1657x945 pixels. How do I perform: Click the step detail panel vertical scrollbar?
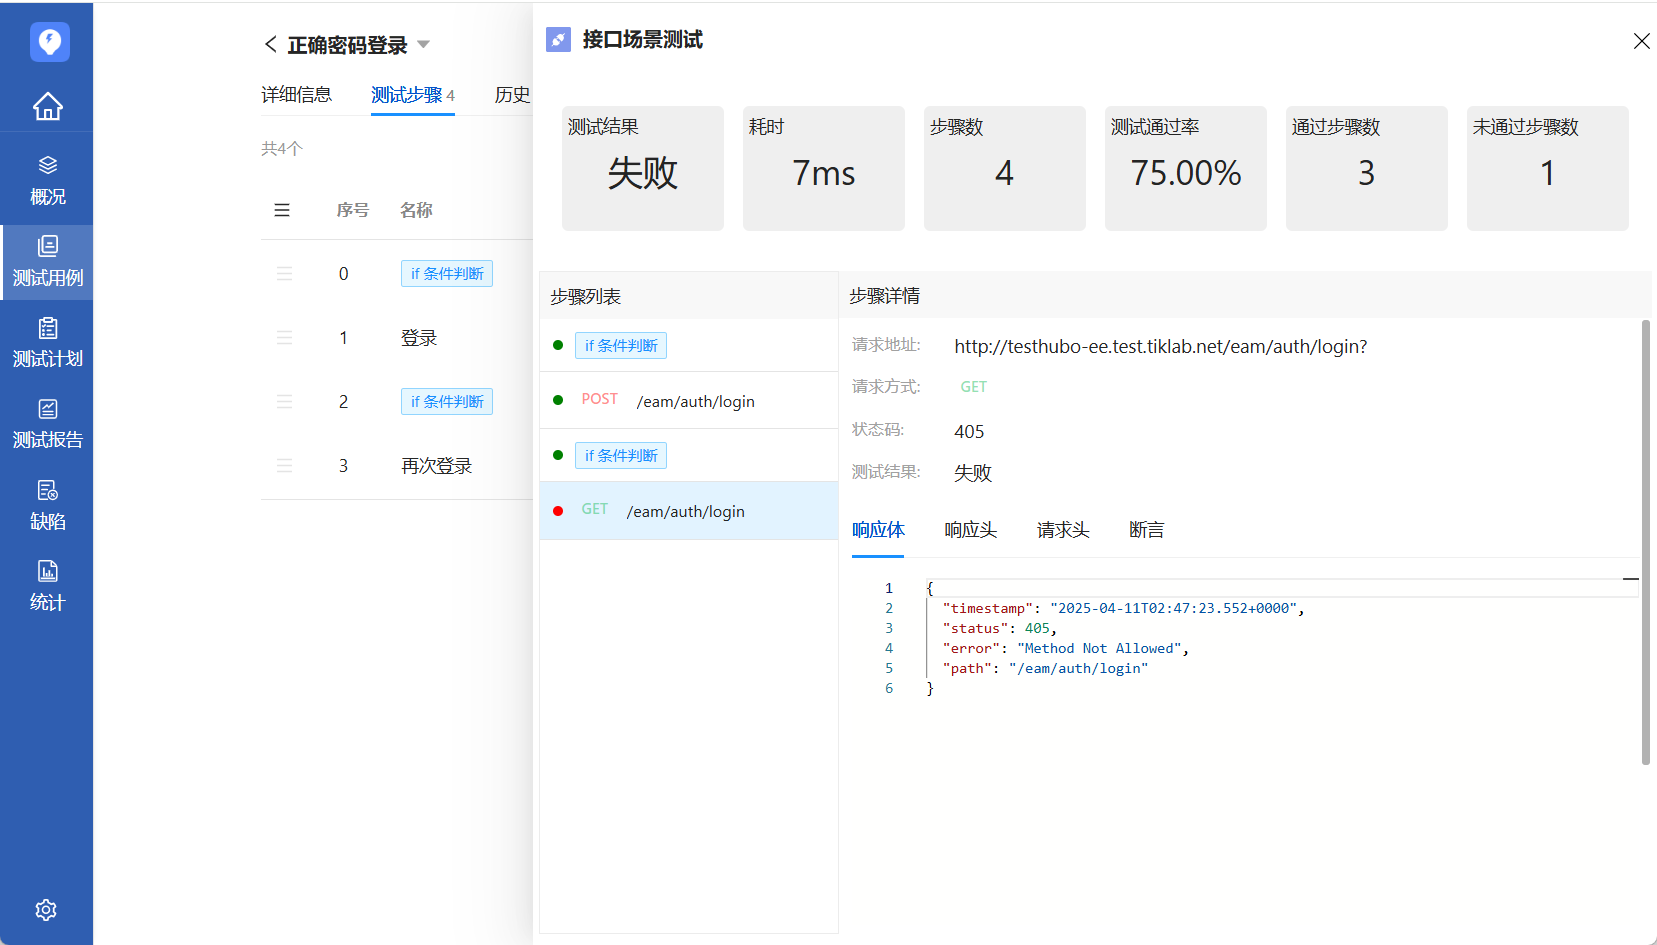[1645, 542]
